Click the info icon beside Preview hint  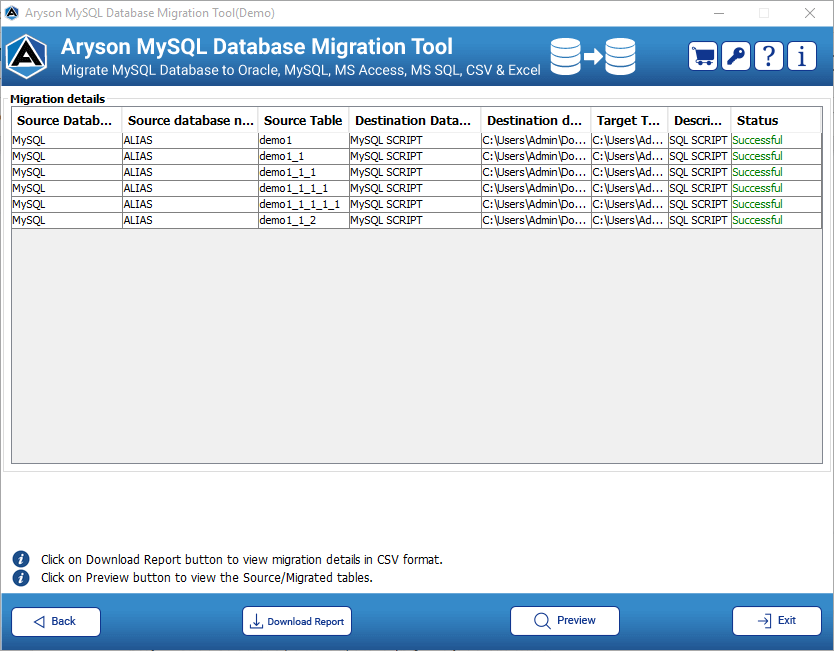21,578
